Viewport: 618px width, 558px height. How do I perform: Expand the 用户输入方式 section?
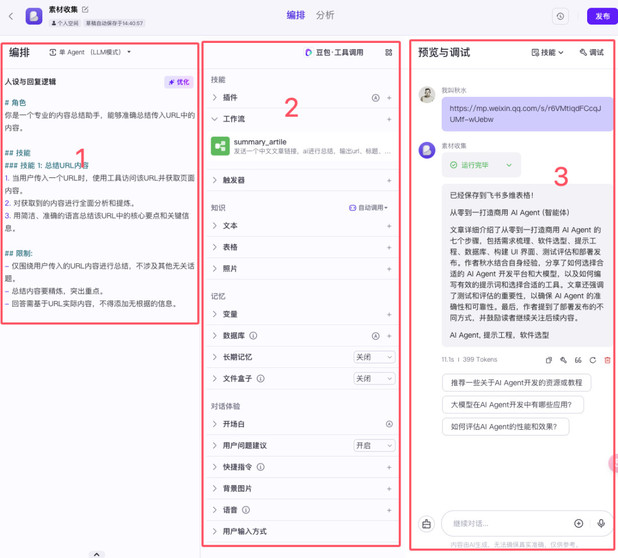pyautogui.click(x=214, y=531)
